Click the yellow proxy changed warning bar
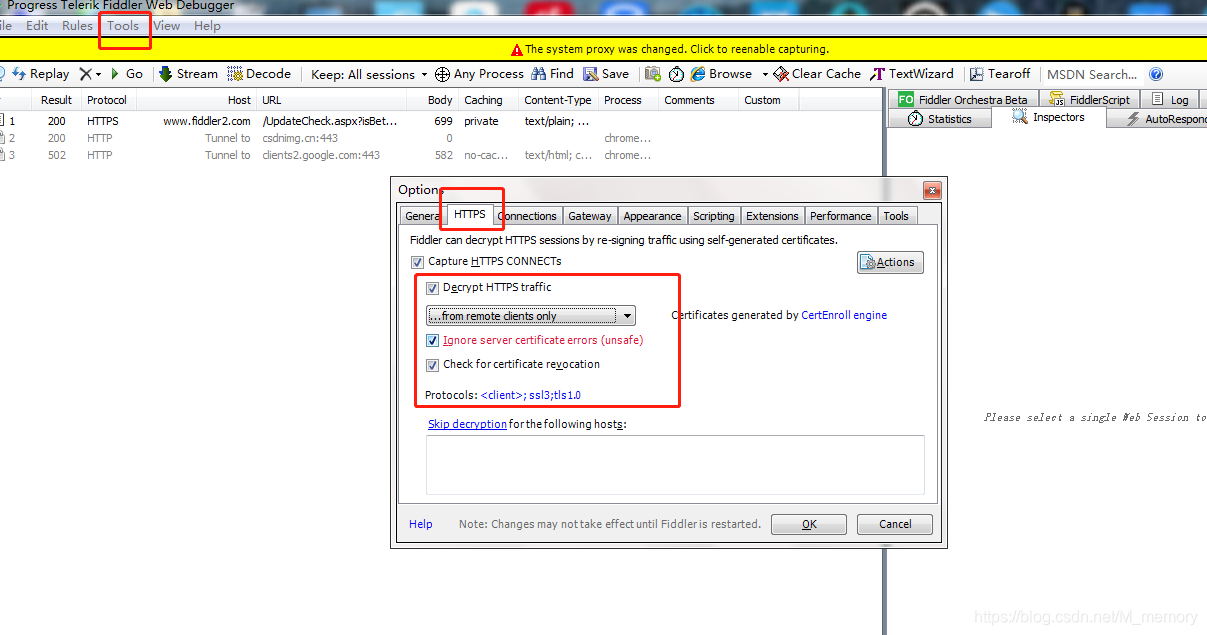 pyautogui.click(x=603, y=48)
